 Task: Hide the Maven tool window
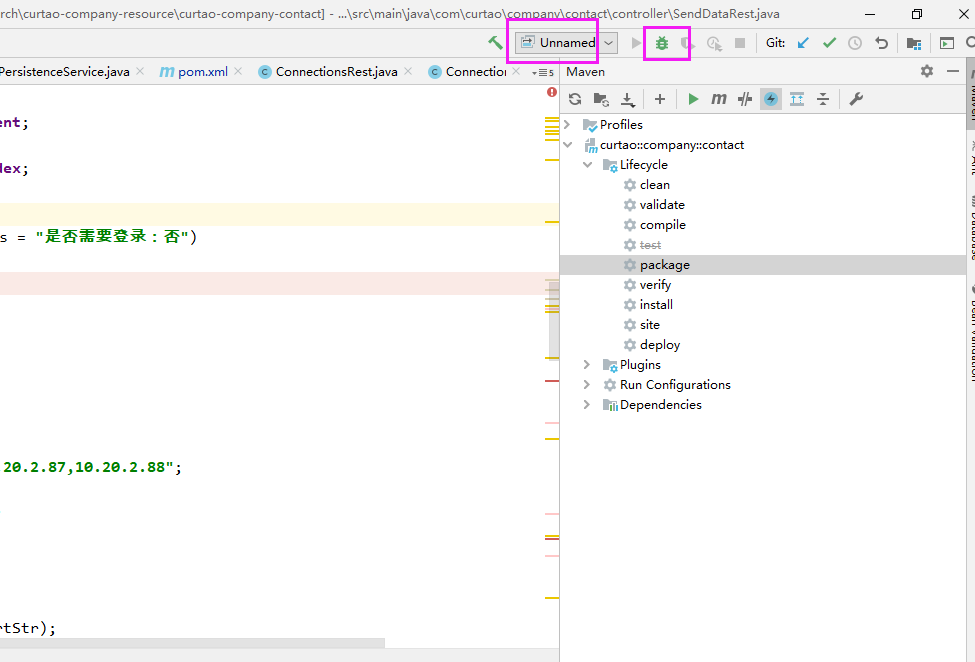click(x=952, y=72)
